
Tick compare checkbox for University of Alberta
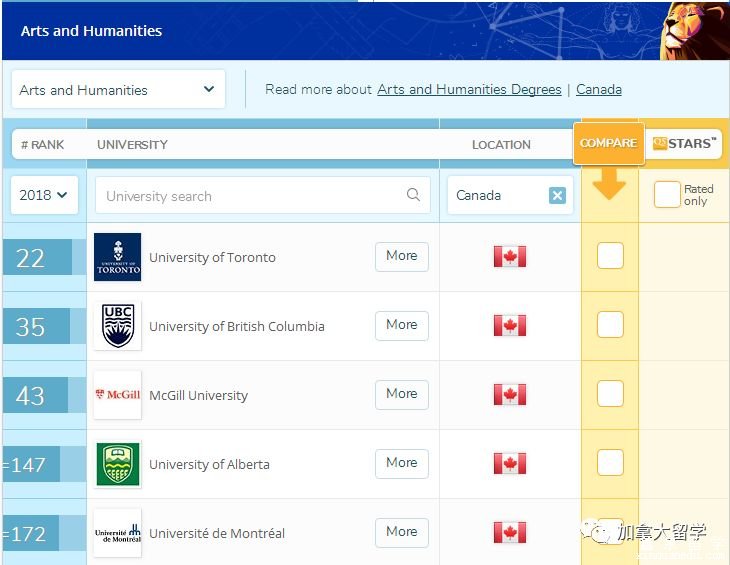(610, 462)
